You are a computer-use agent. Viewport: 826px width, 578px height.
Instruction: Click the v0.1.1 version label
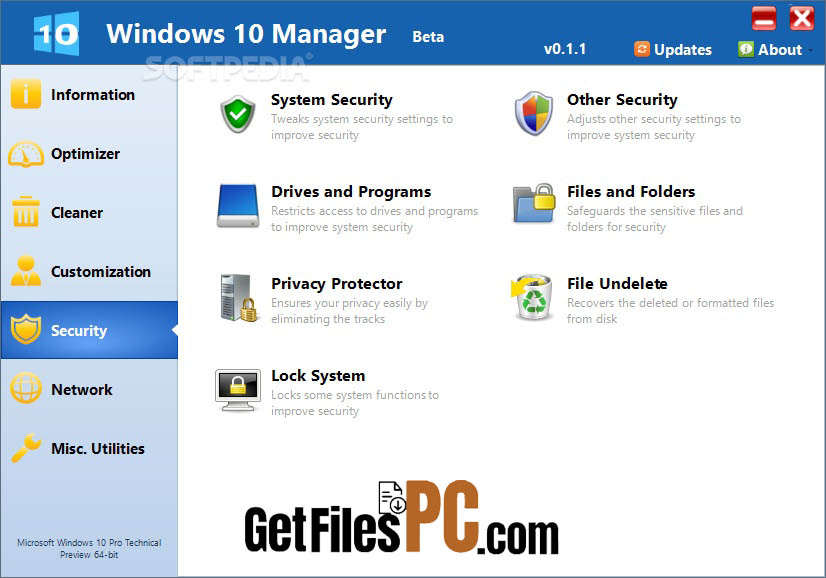coord(565,49)
